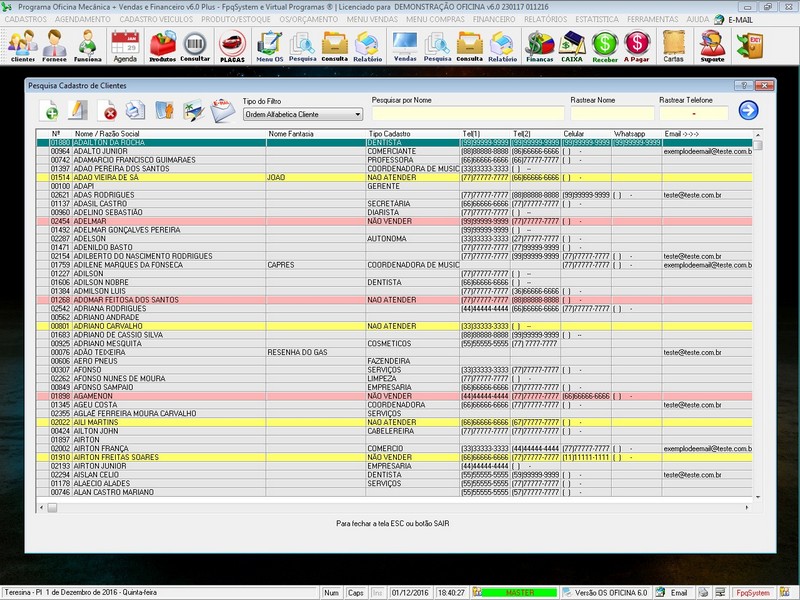Click the add new client icon

(x=49, y=110)
